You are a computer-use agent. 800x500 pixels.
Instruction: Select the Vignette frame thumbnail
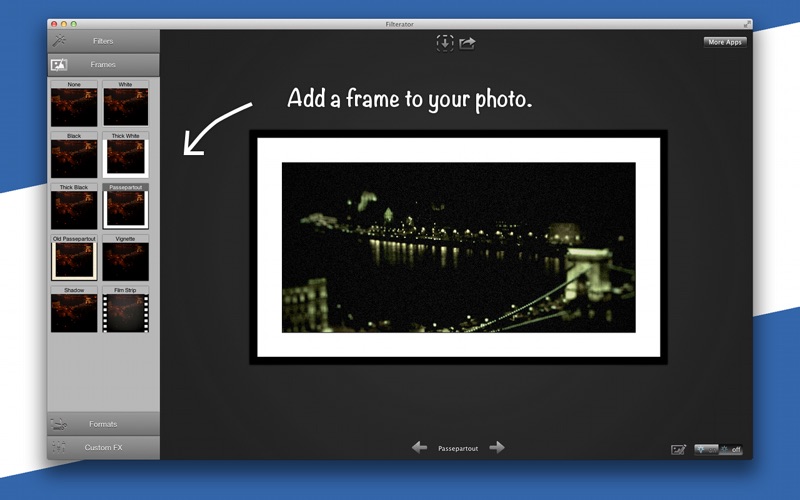point(126,258)
